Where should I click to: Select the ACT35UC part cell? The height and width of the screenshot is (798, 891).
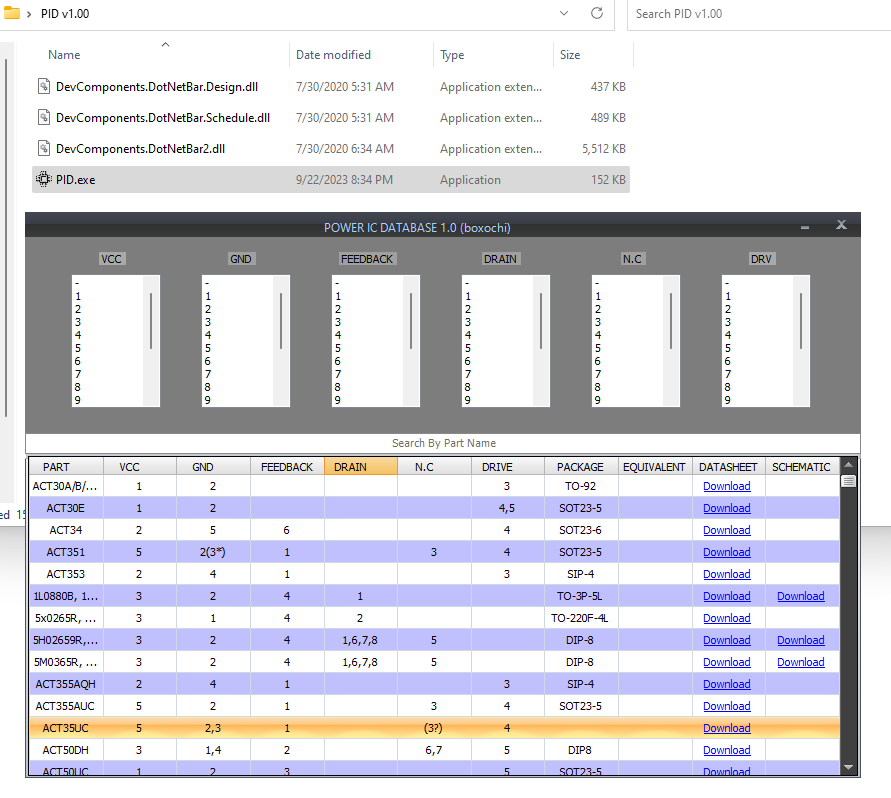66,728
